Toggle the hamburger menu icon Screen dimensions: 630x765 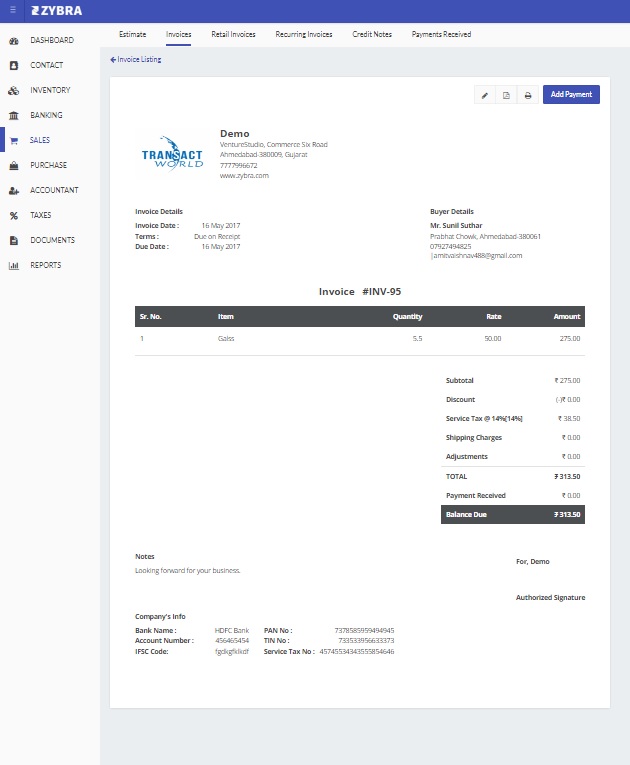[x=13, y=10]
